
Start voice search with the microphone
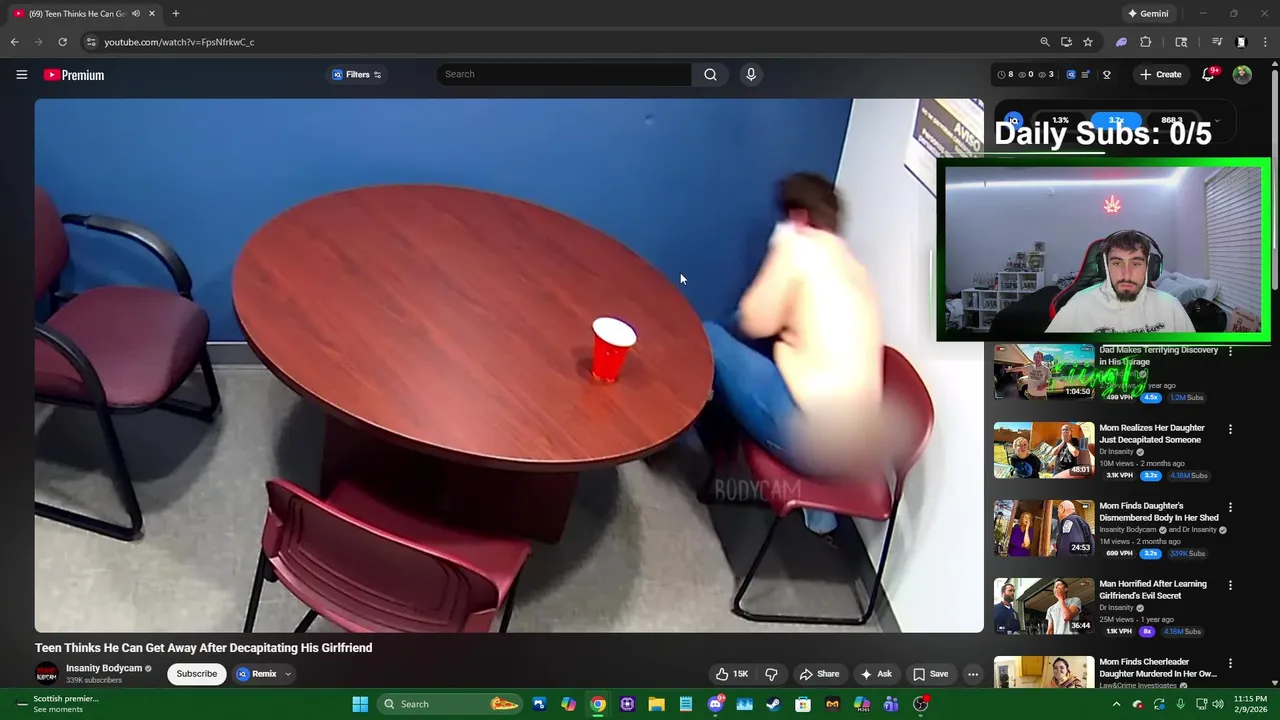click(751, 74)
